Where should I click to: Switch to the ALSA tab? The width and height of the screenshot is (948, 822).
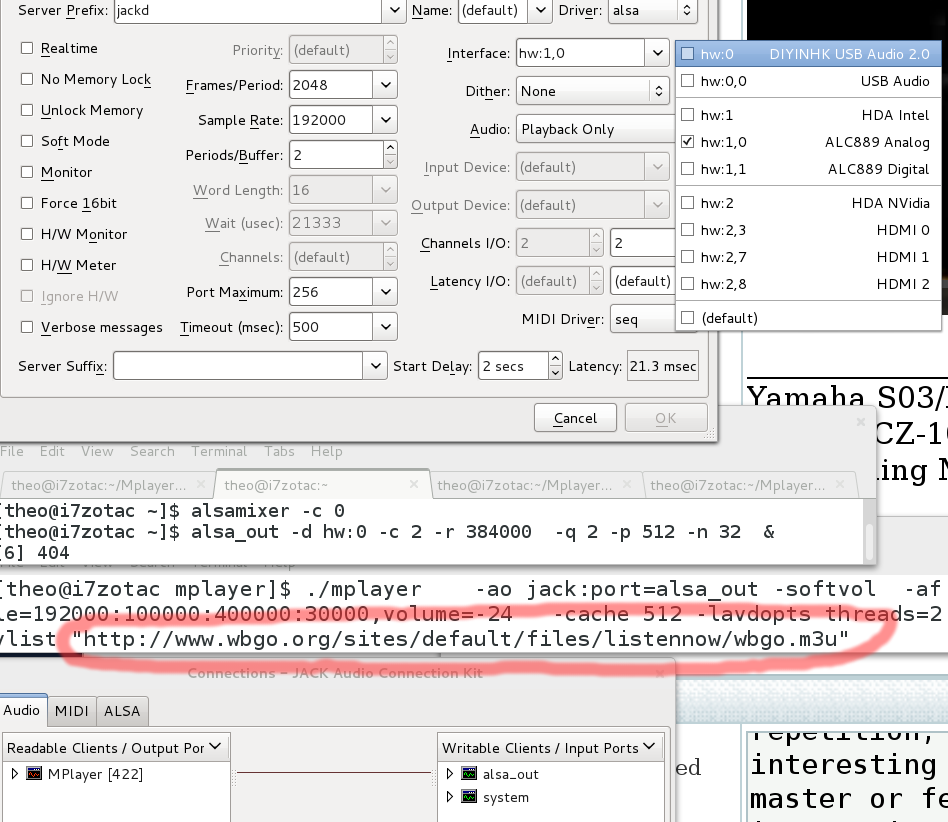pos(122,711)
